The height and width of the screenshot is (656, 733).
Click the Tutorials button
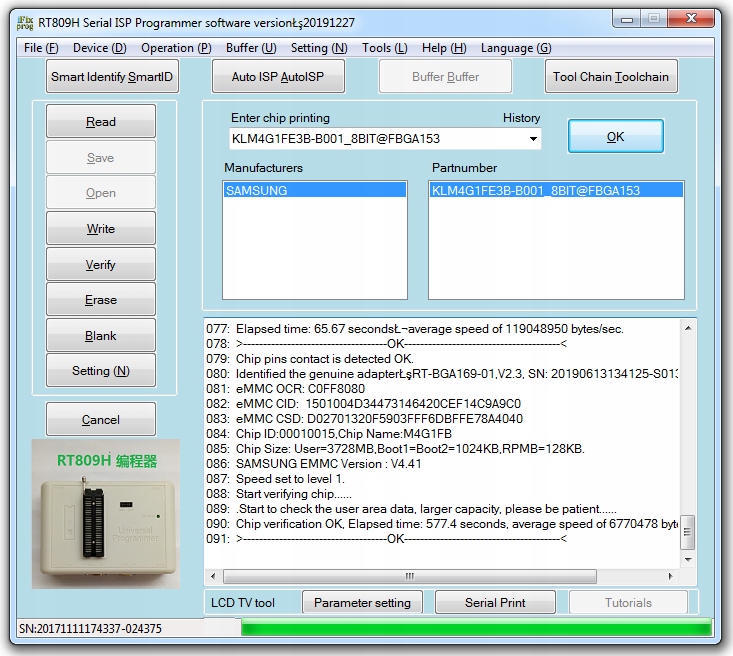pyautogui.click(x=628, y=603)
